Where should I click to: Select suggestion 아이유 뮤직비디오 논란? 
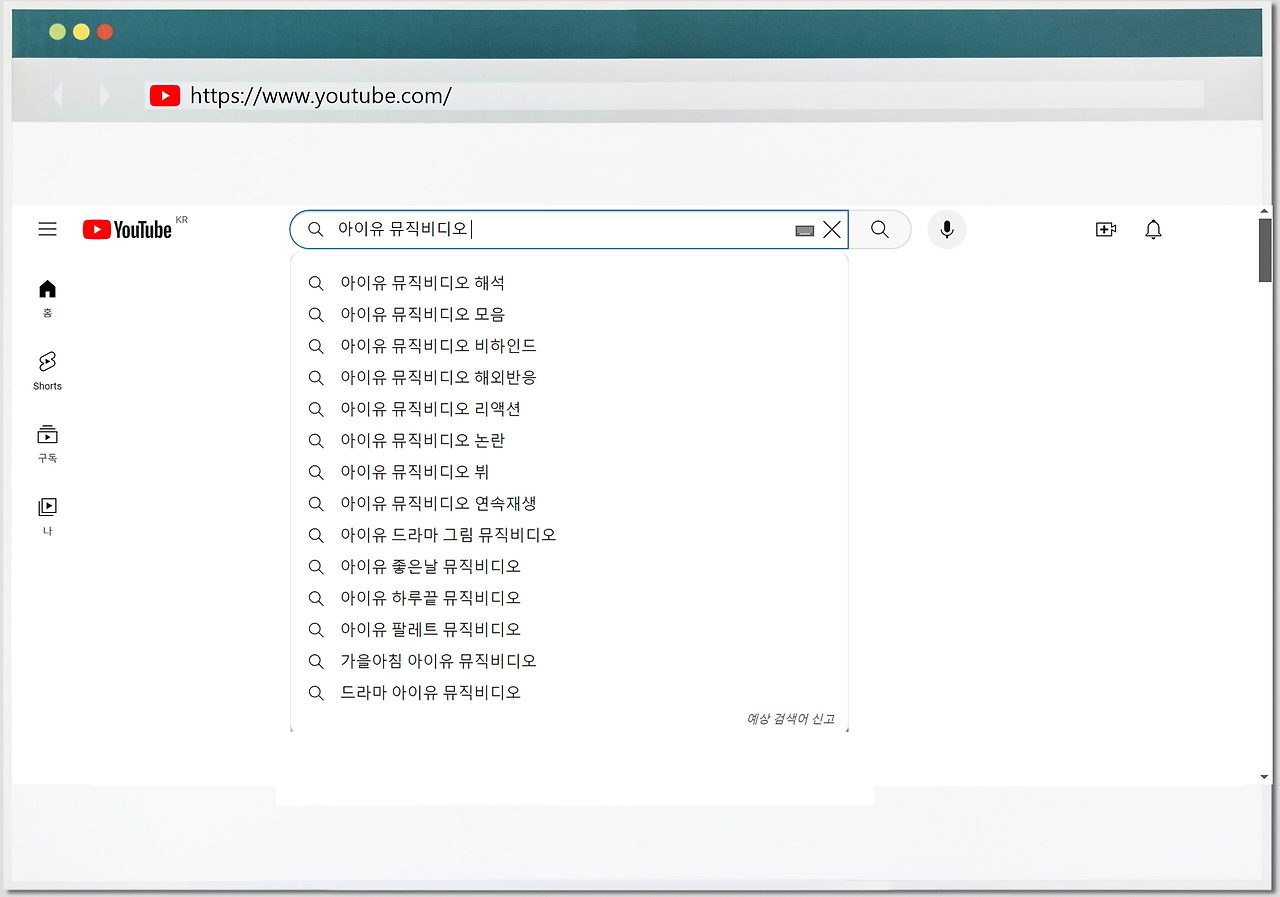click(569, 440)
